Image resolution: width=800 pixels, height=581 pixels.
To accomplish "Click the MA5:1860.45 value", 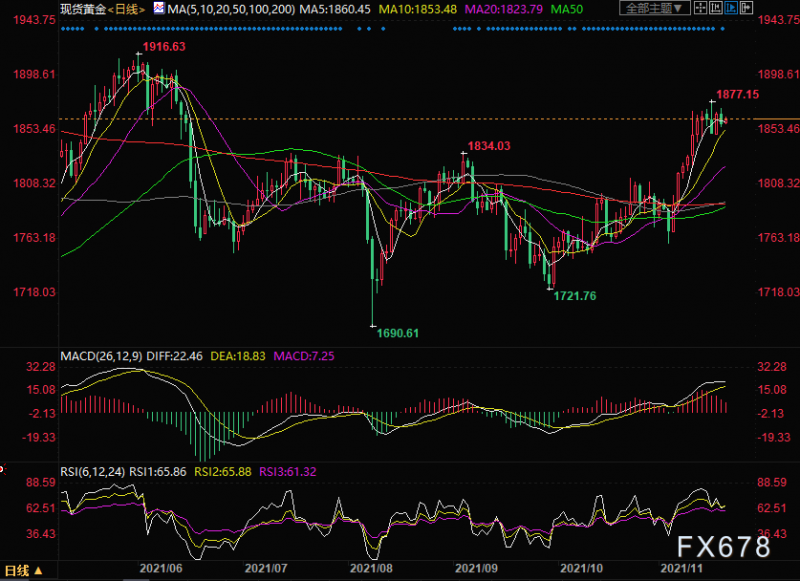I will pos(335,9).
